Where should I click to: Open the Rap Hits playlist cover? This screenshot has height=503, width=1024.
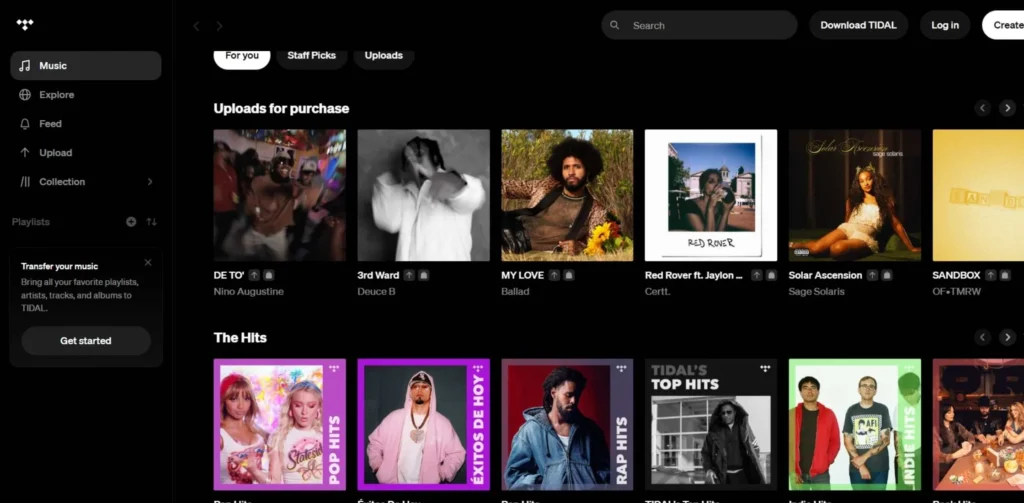[x=567, y=425]
